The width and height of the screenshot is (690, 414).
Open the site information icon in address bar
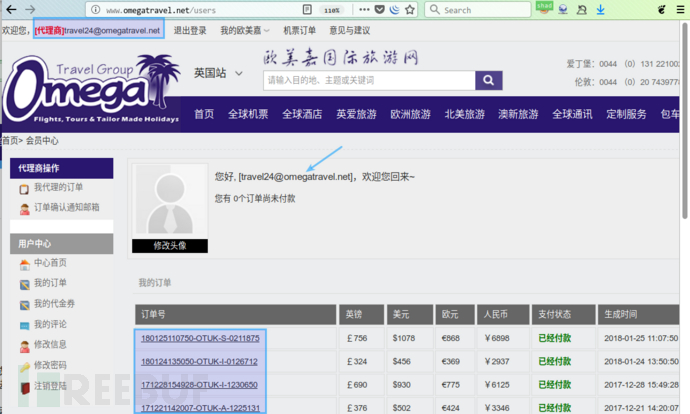pos(95,10)
